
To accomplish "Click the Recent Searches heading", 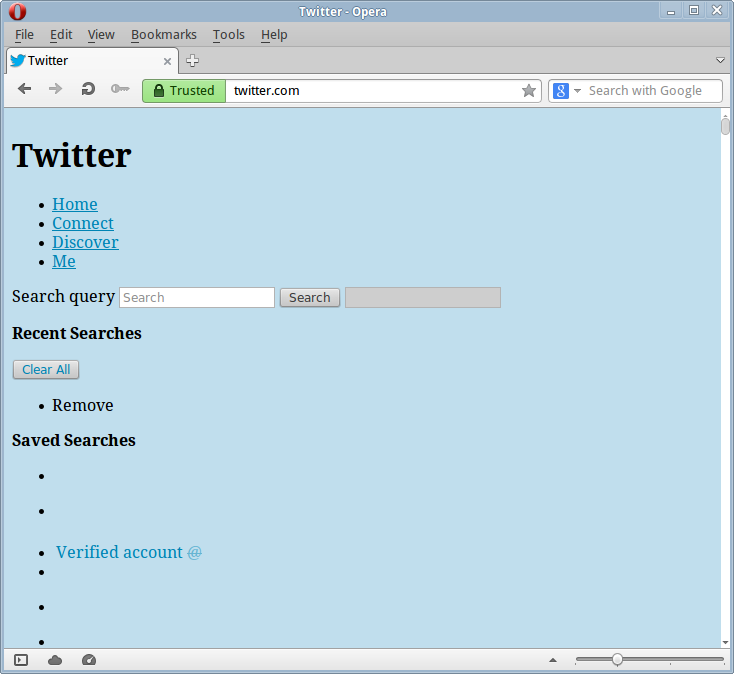I will 77,333.
